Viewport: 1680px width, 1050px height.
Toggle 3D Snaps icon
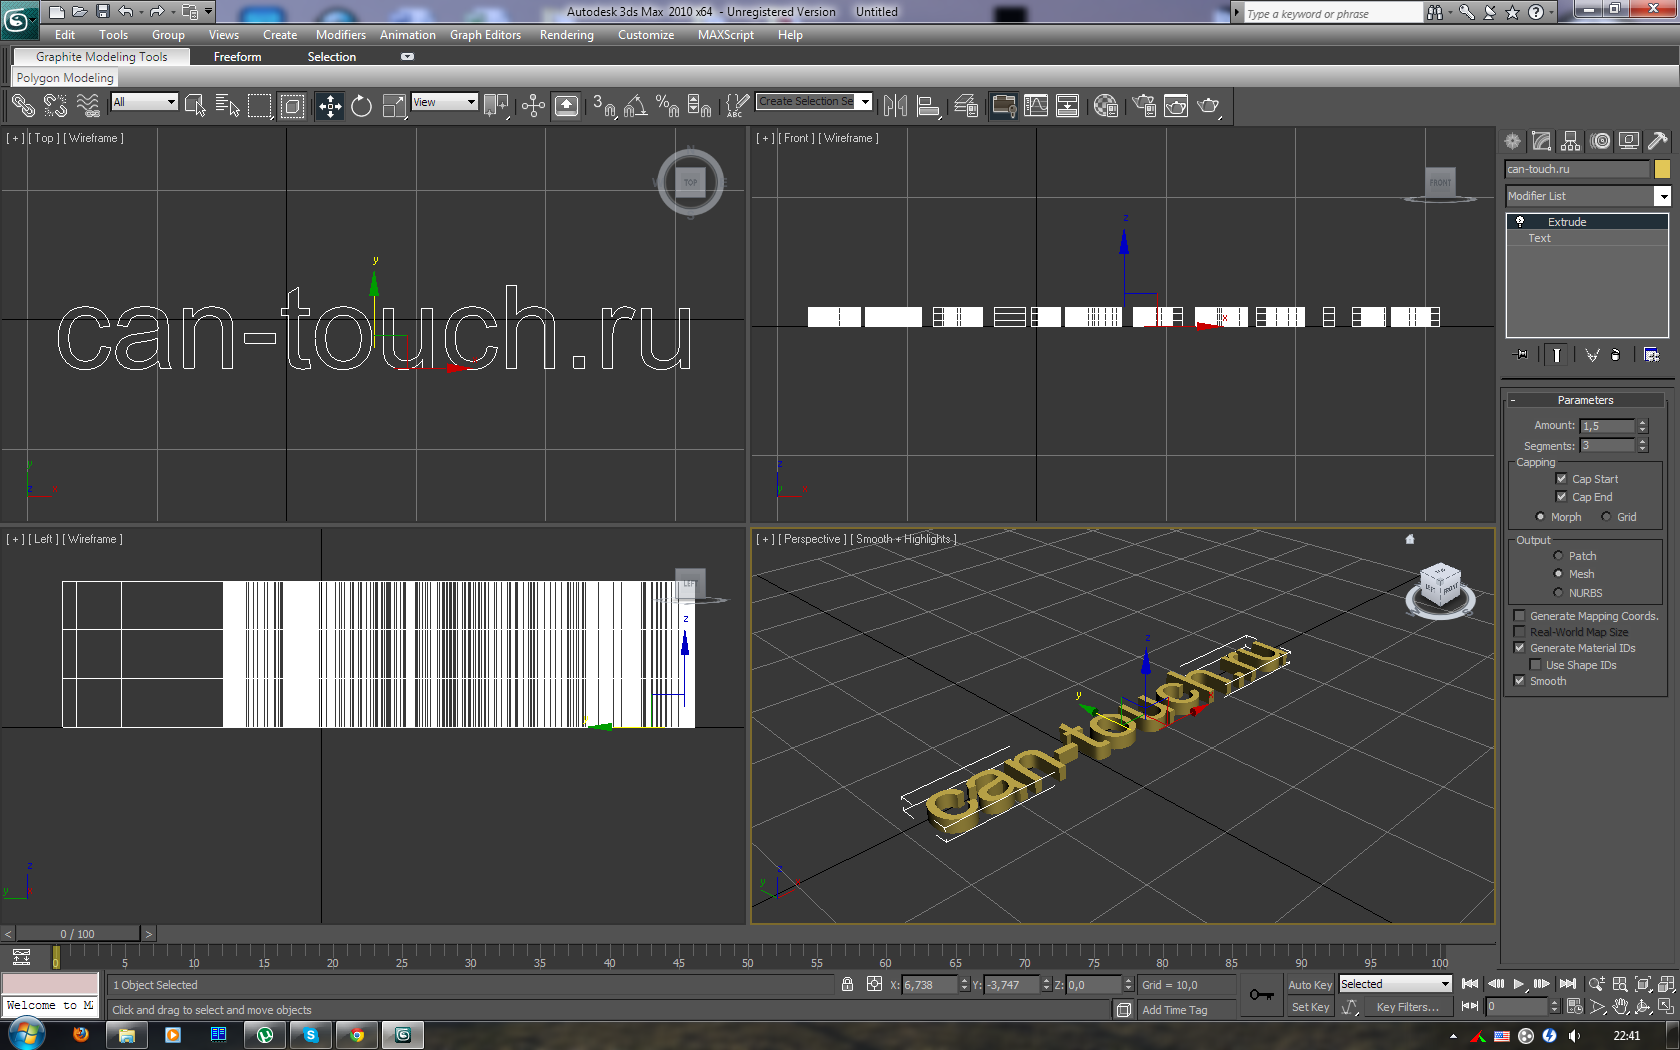pos(604,105)
